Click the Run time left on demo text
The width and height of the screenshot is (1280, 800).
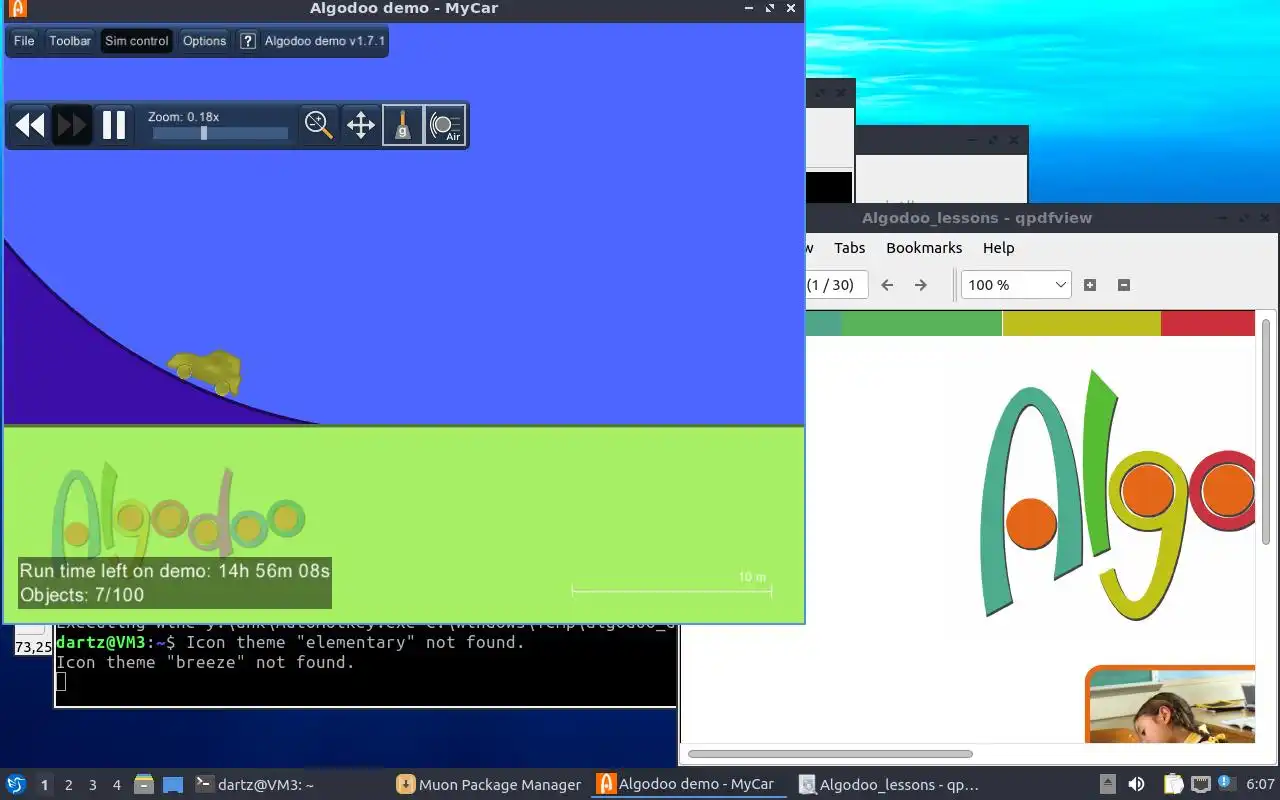175,571
